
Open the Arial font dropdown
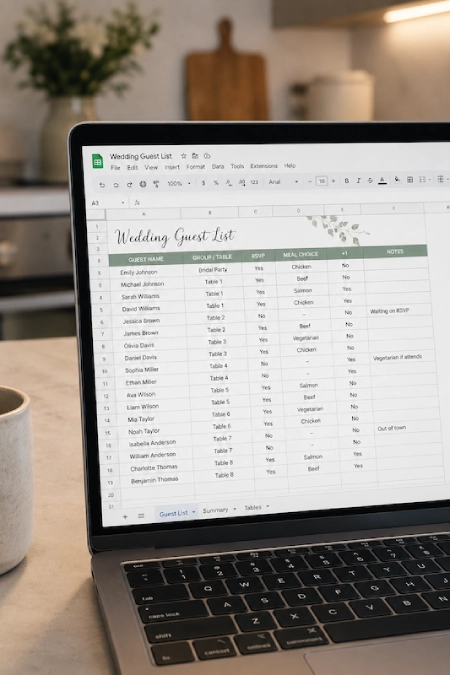(283, 182)
